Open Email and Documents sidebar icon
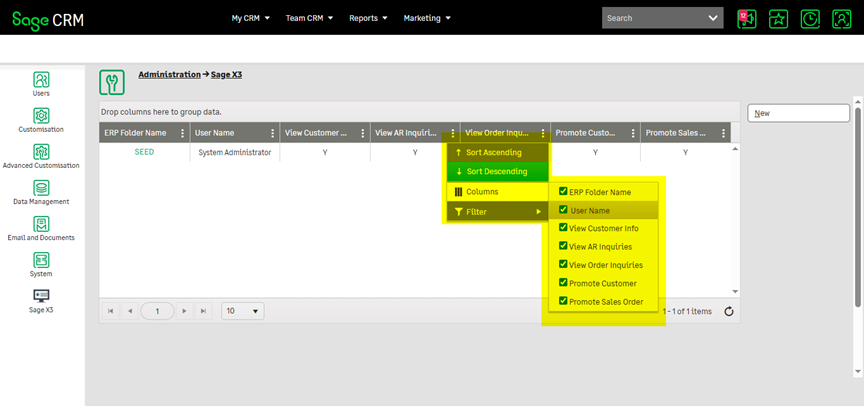Viewport: 864px width, 406px height. click(x=41, y=224)
